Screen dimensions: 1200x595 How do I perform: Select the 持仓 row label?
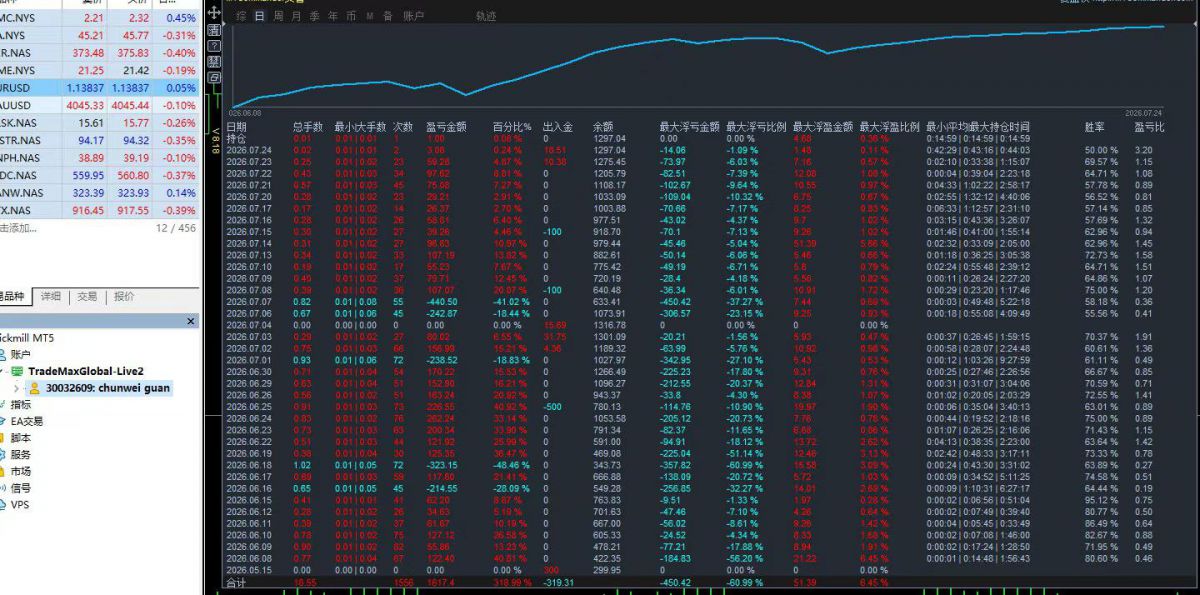point(236,139)
